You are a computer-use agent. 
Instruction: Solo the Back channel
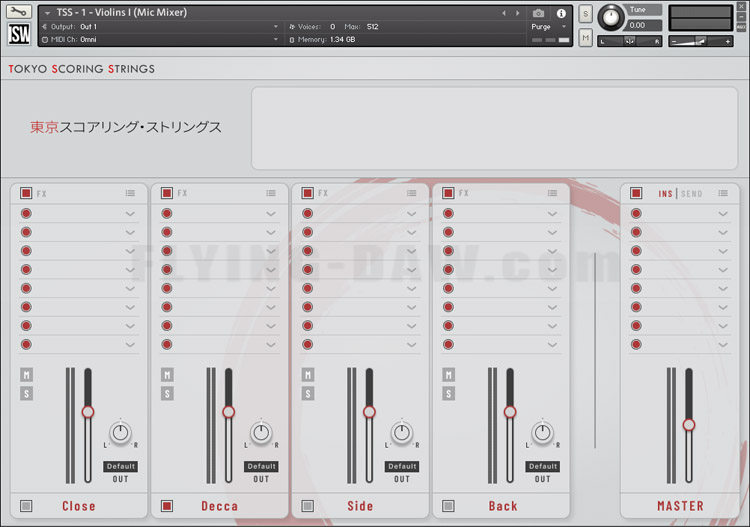point(448,394)
